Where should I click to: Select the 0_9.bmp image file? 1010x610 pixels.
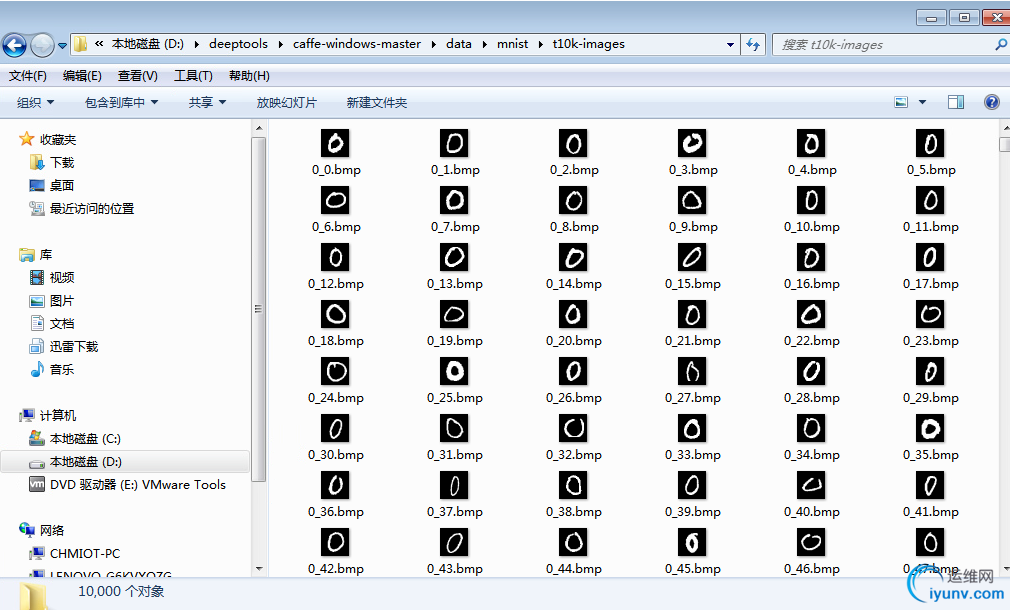pyautogui.click(x=692, y=200)
